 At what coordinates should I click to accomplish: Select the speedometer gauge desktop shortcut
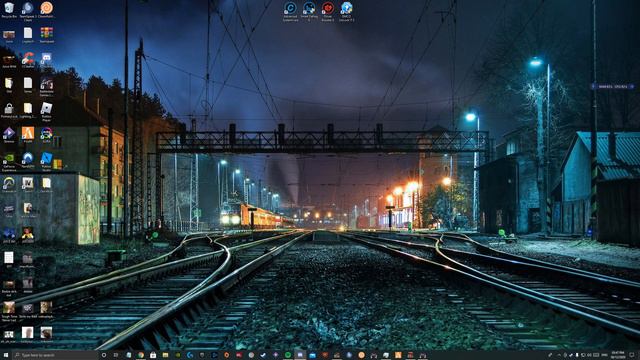point(9,184)
